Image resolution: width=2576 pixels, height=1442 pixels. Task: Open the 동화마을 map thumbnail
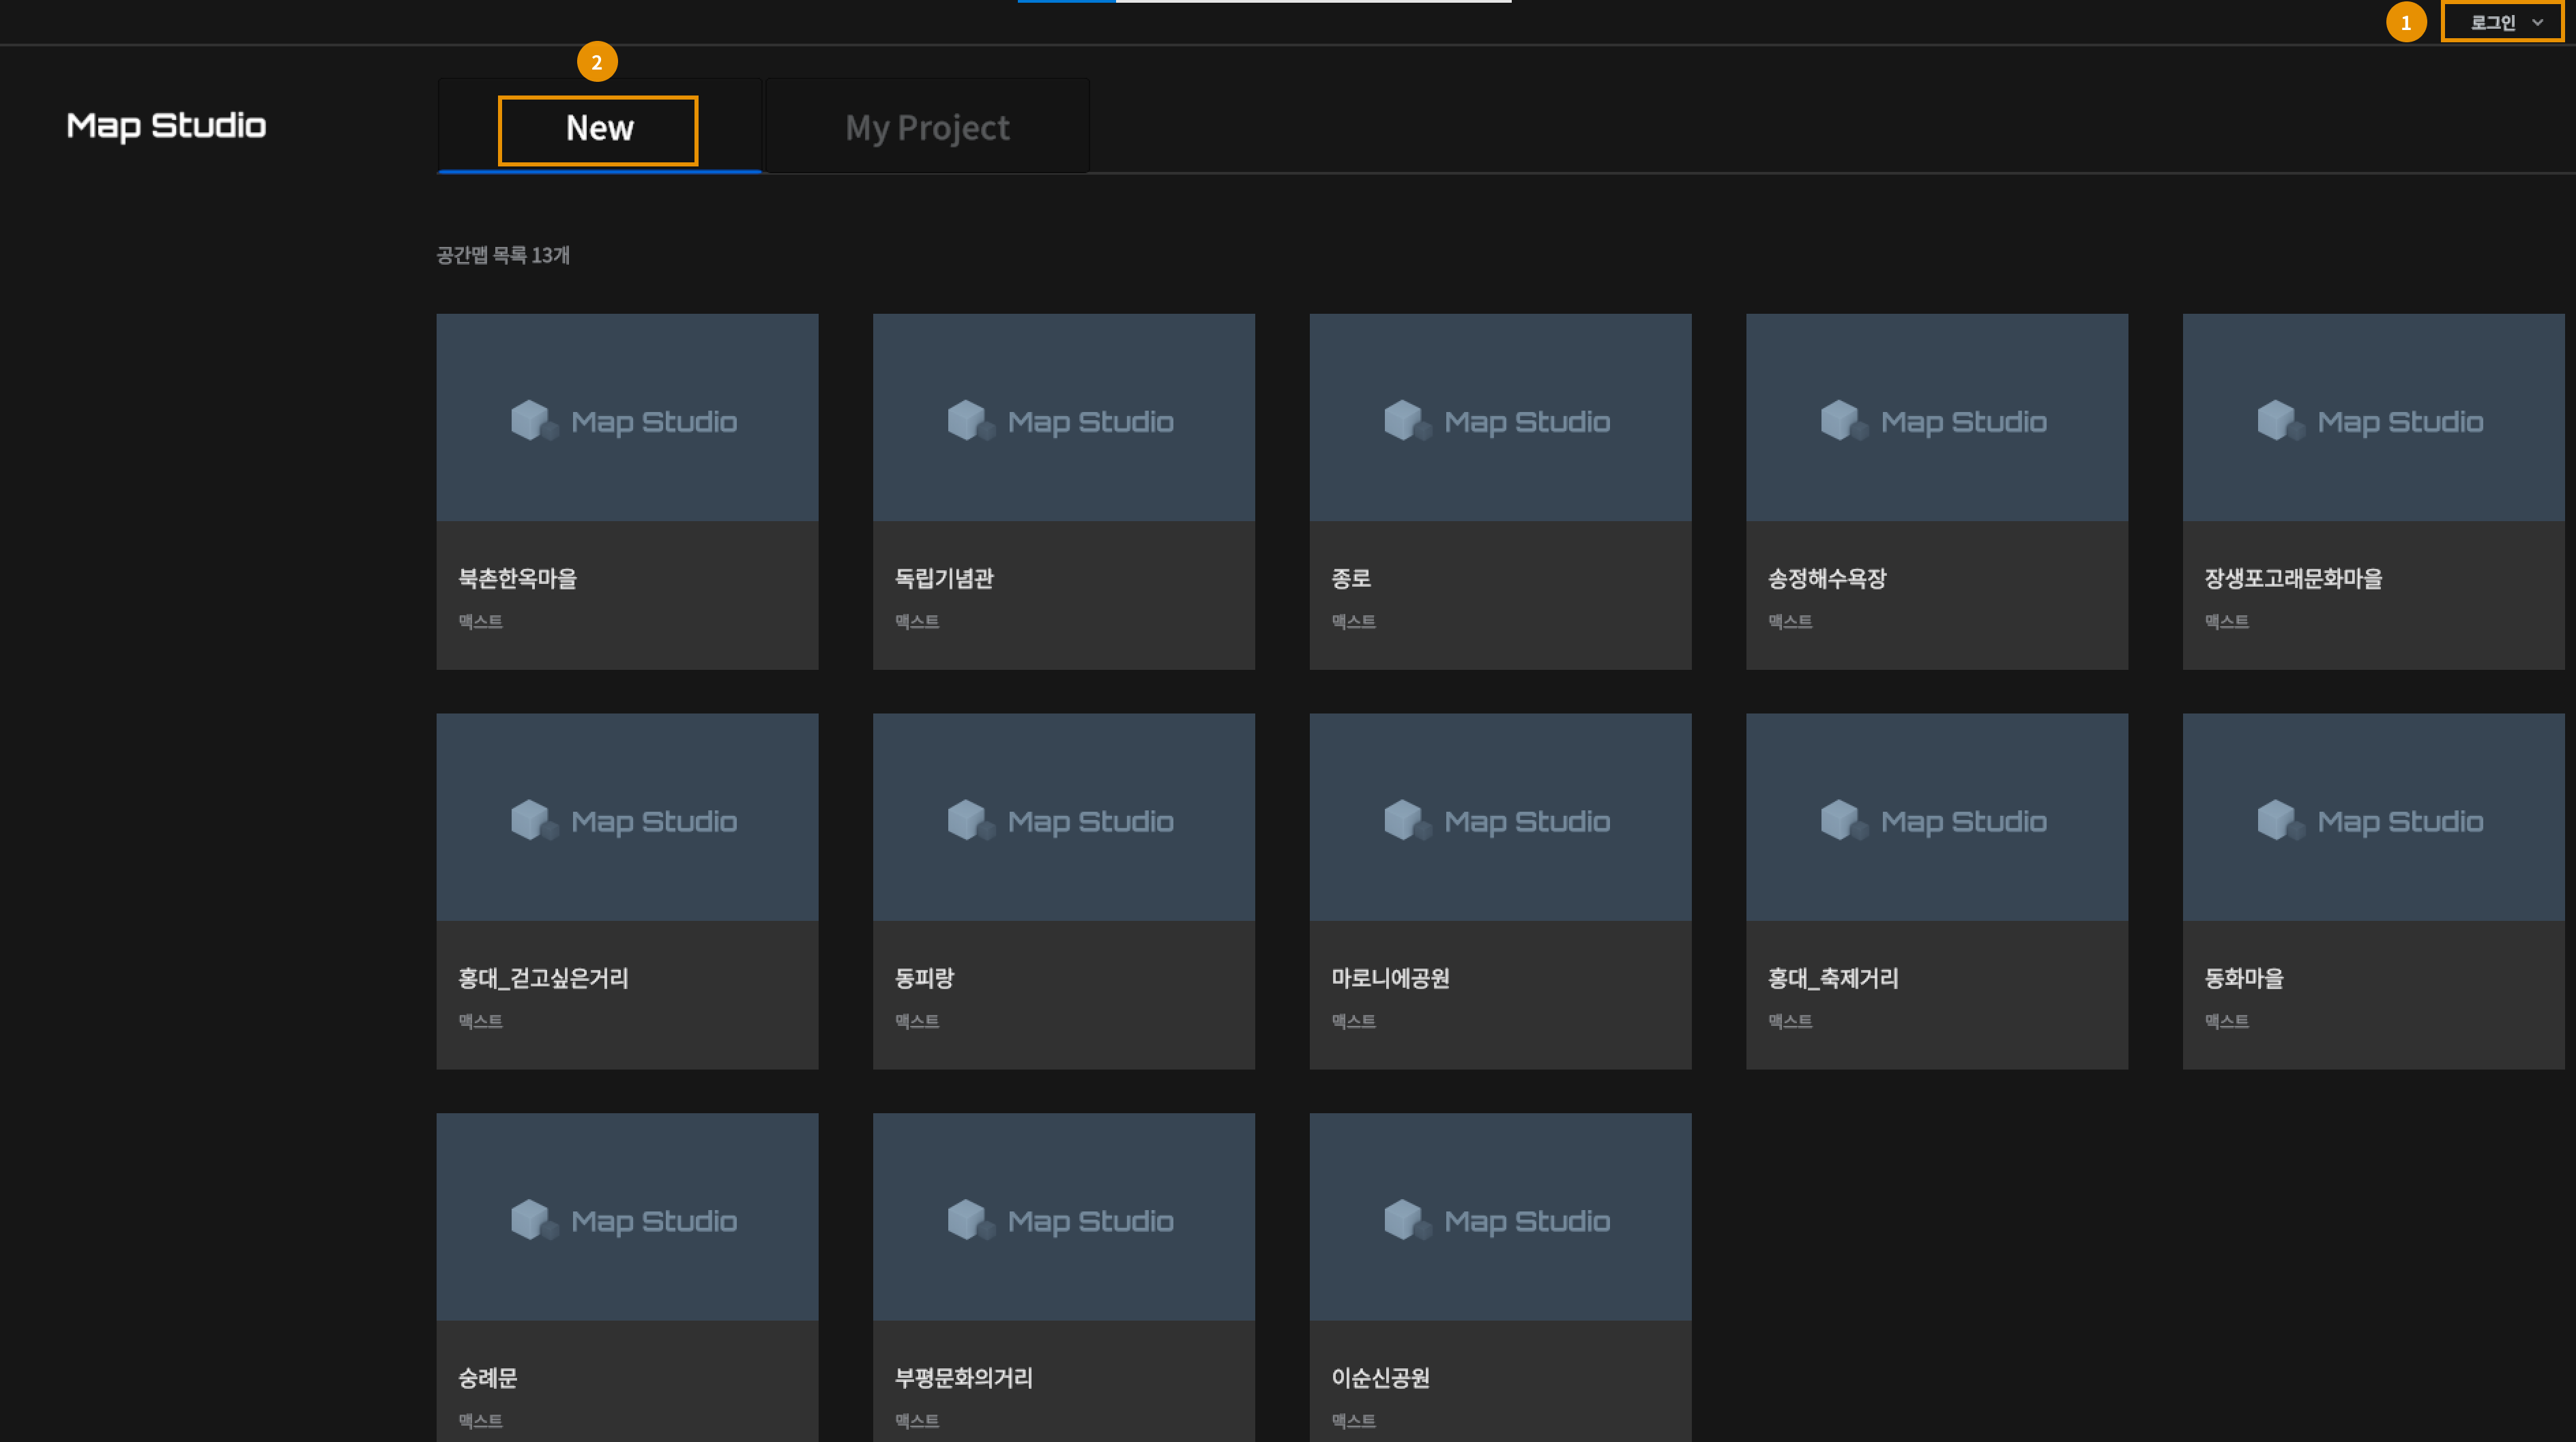[x=2373, y=817]
